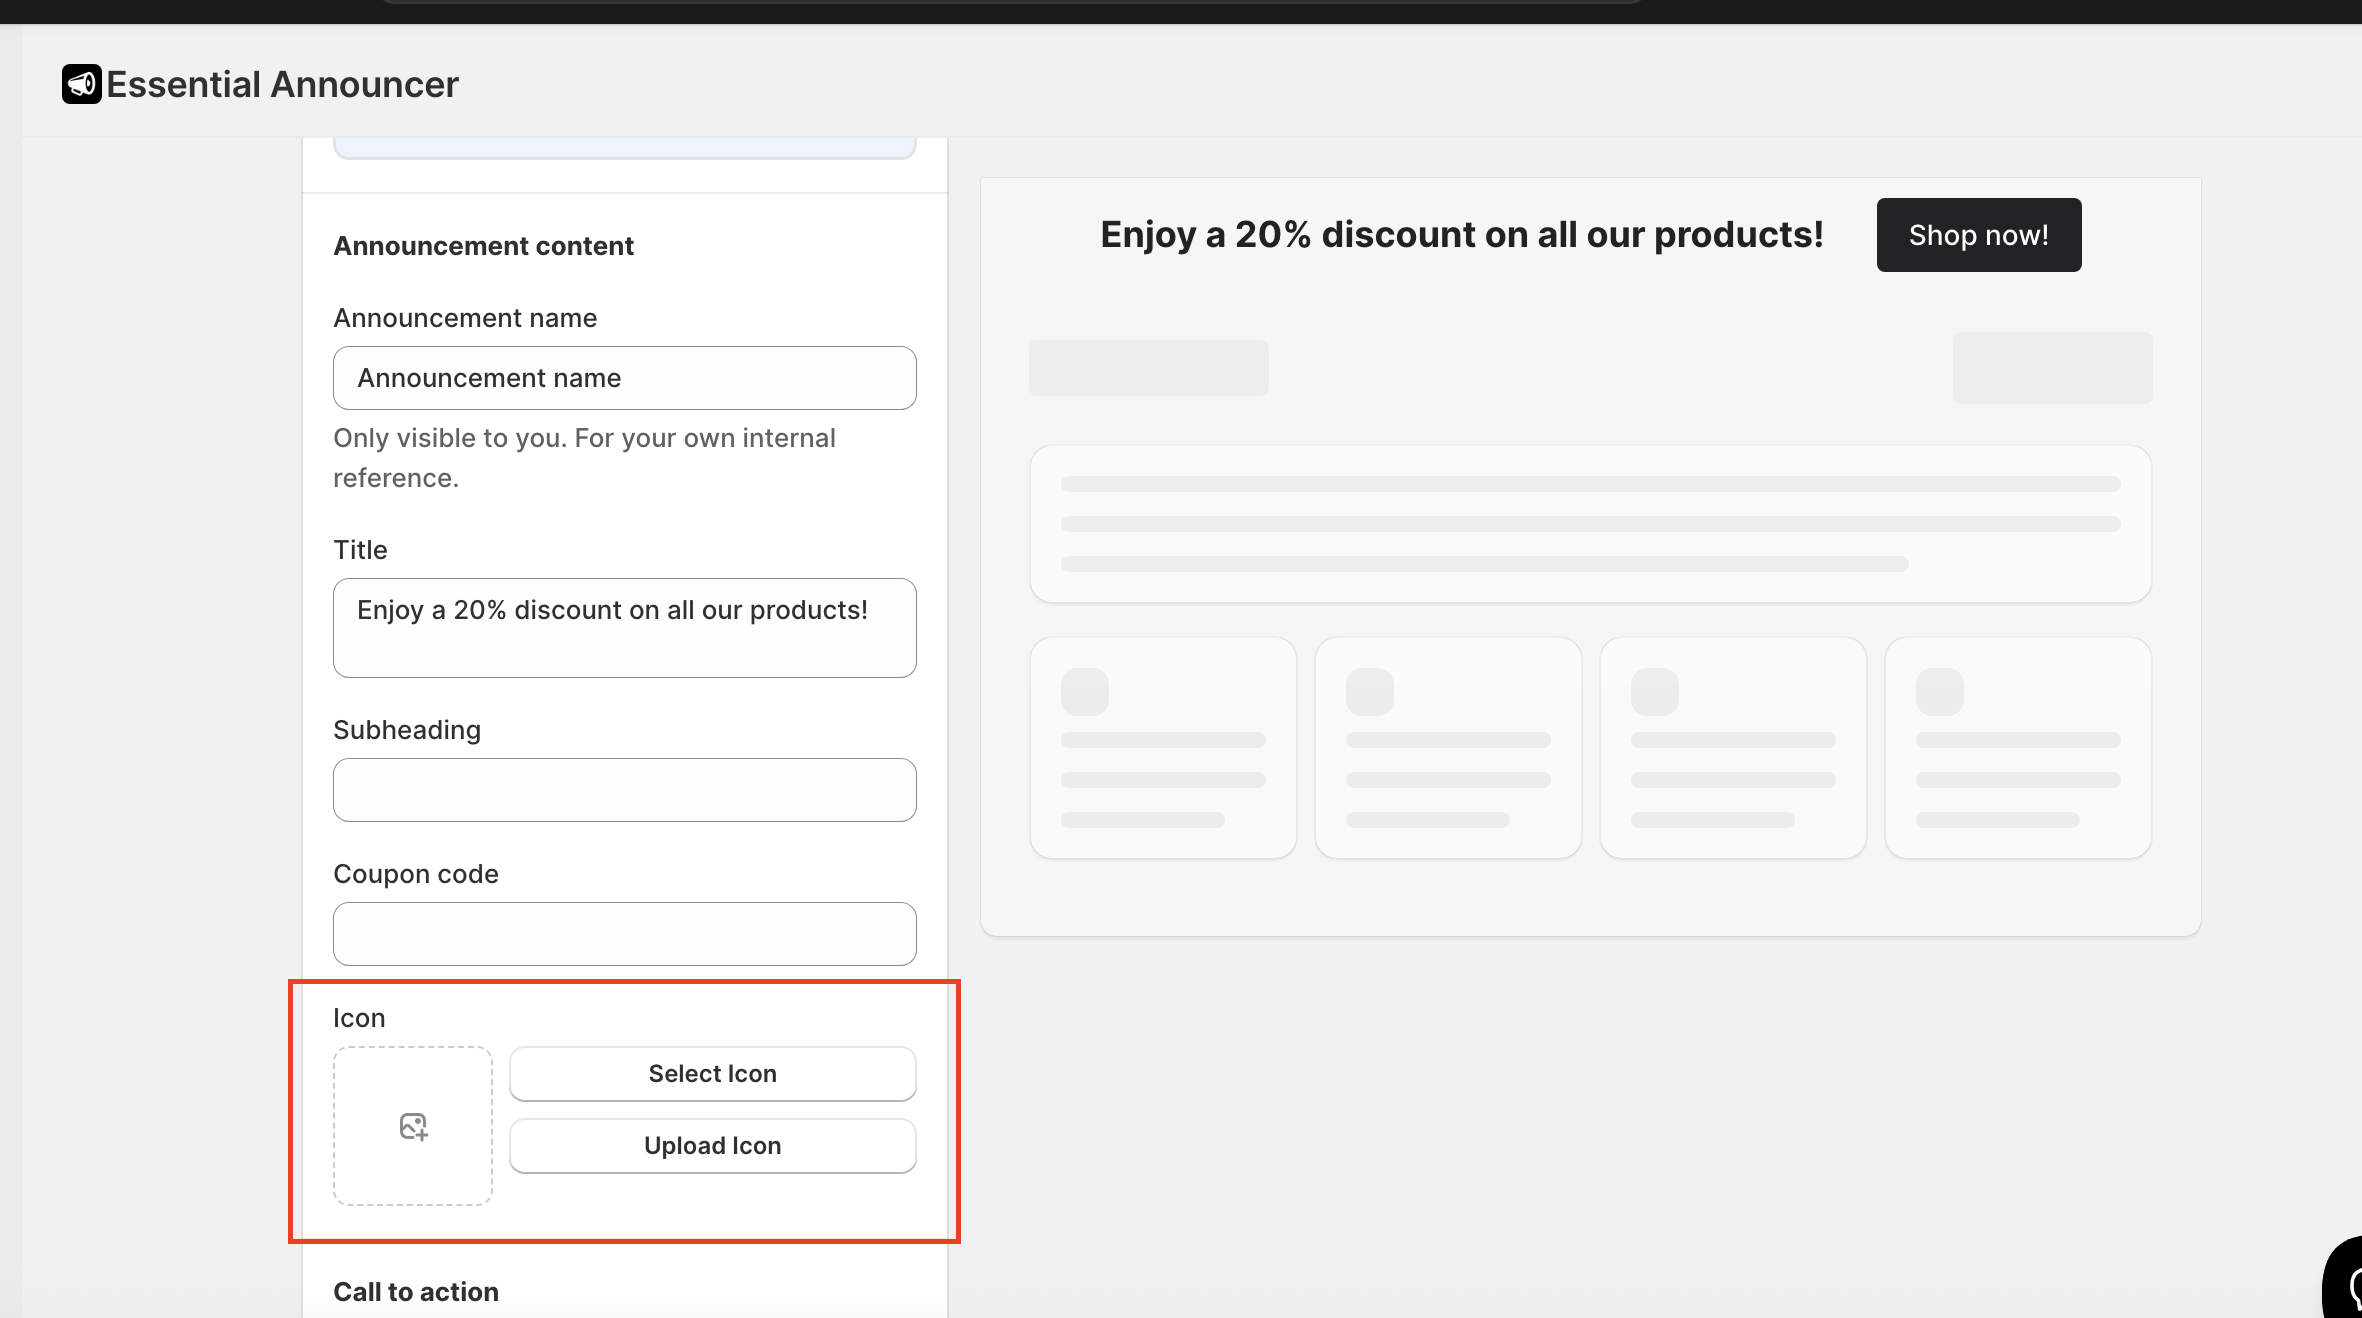
Task: Click the Shop now! preview button
Action: [1978, 235]
